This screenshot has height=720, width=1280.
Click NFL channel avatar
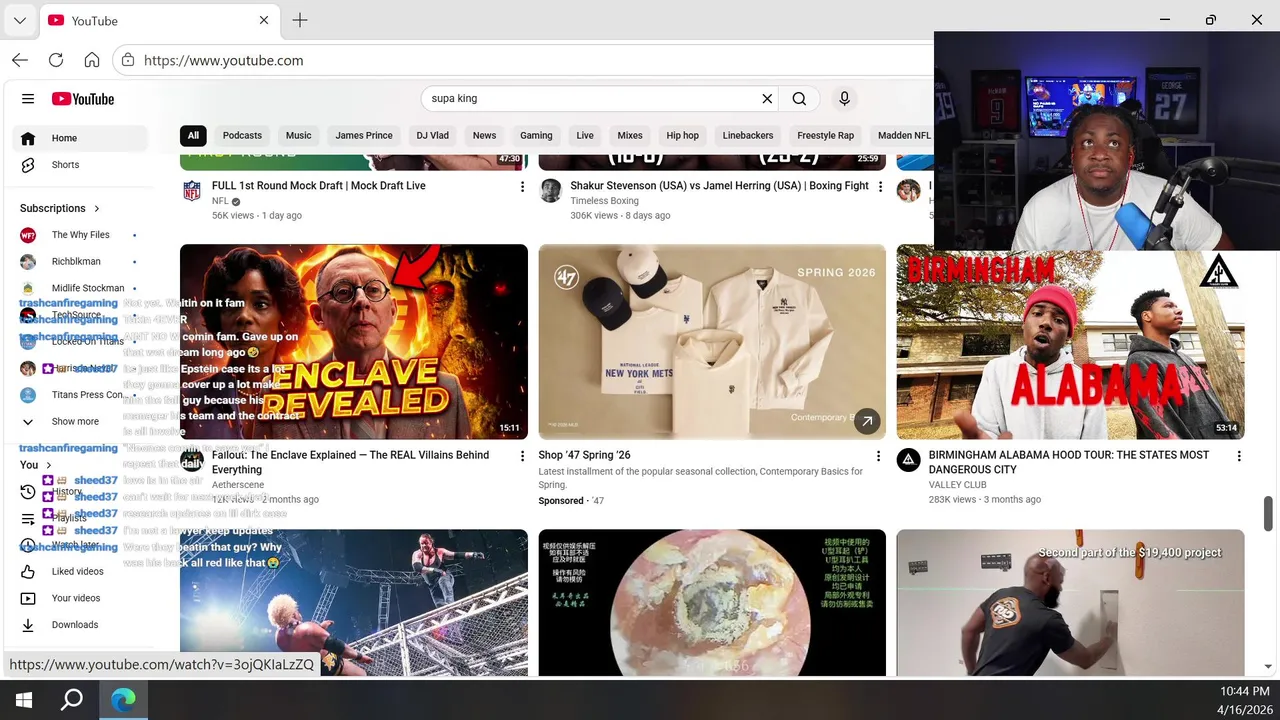[192, 191]
